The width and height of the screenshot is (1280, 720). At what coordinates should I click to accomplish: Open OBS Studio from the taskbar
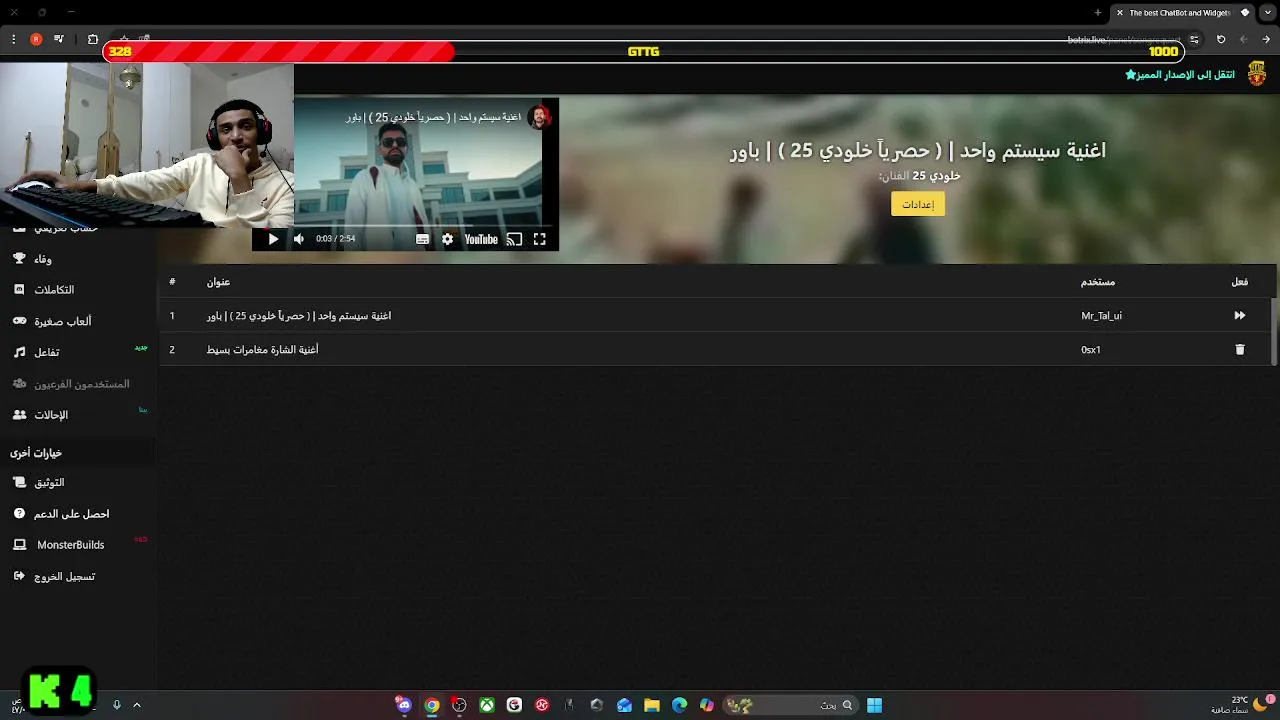click(x=459, y=705)
